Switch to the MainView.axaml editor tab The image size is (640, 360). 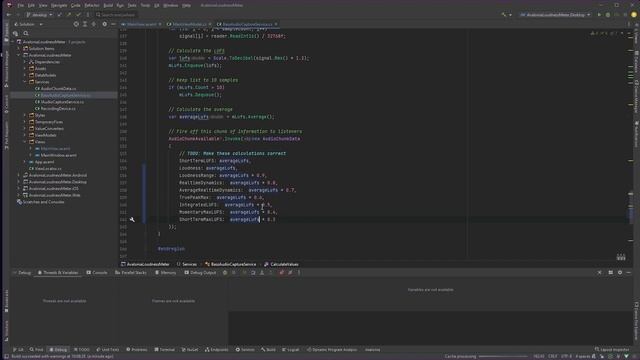click(x=141, y=24)
